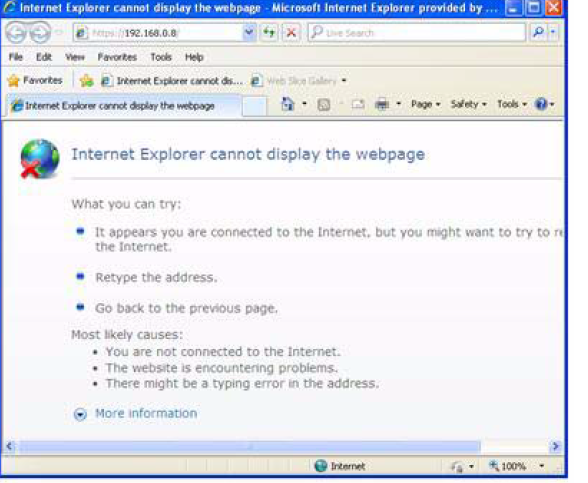
Task: Click the Add to Favorites bar icon
Action: click(87, 81)
